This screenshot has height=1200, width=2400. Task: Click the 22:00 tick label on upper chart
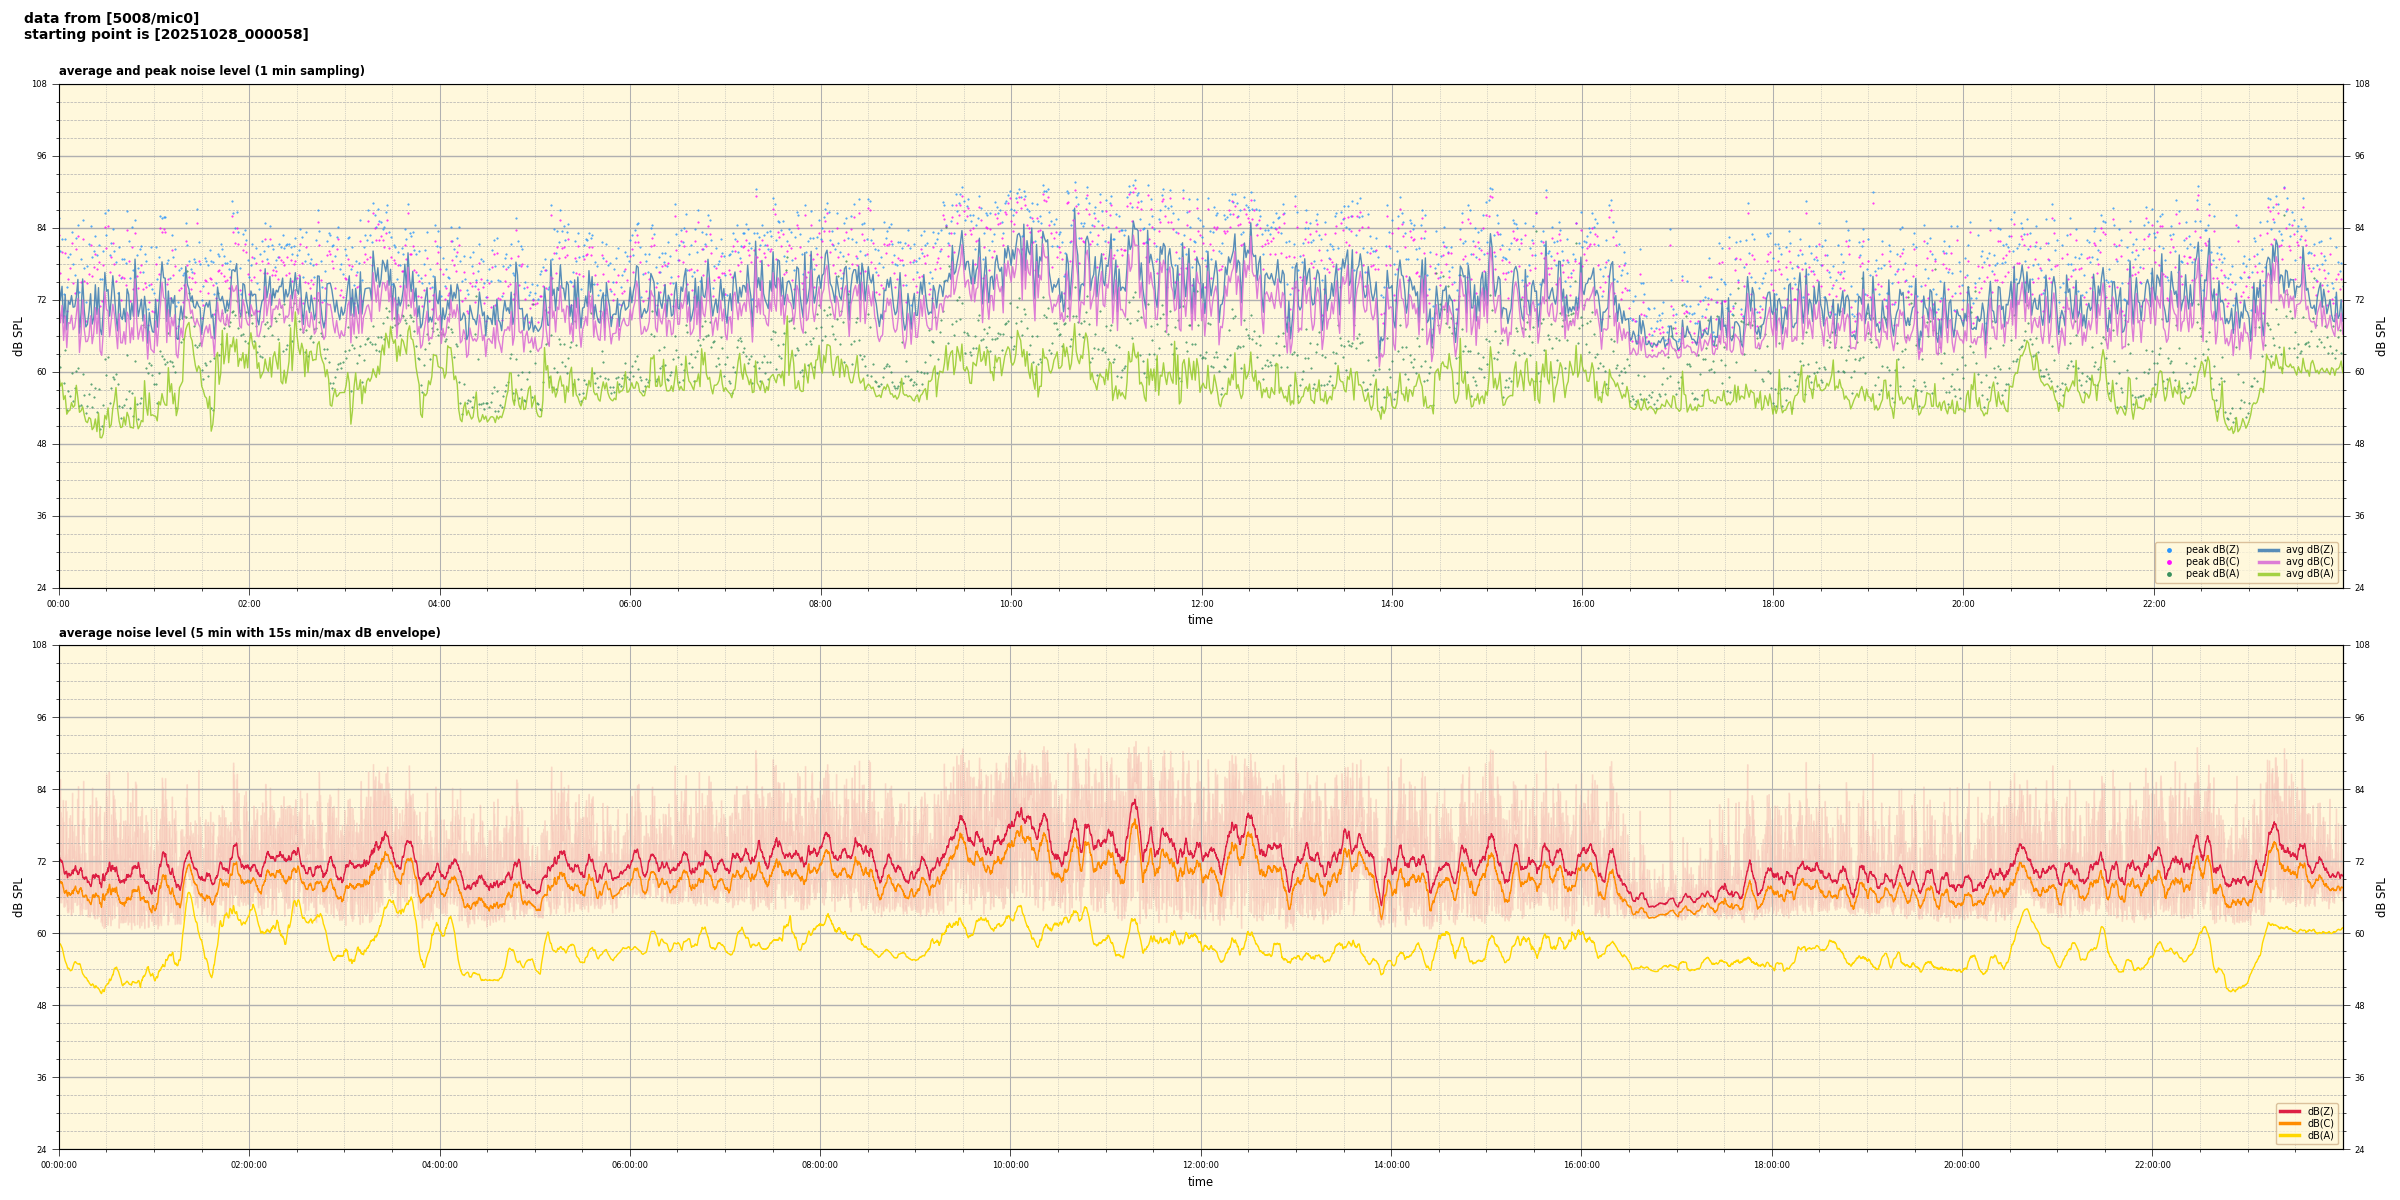click(2153, 604)
